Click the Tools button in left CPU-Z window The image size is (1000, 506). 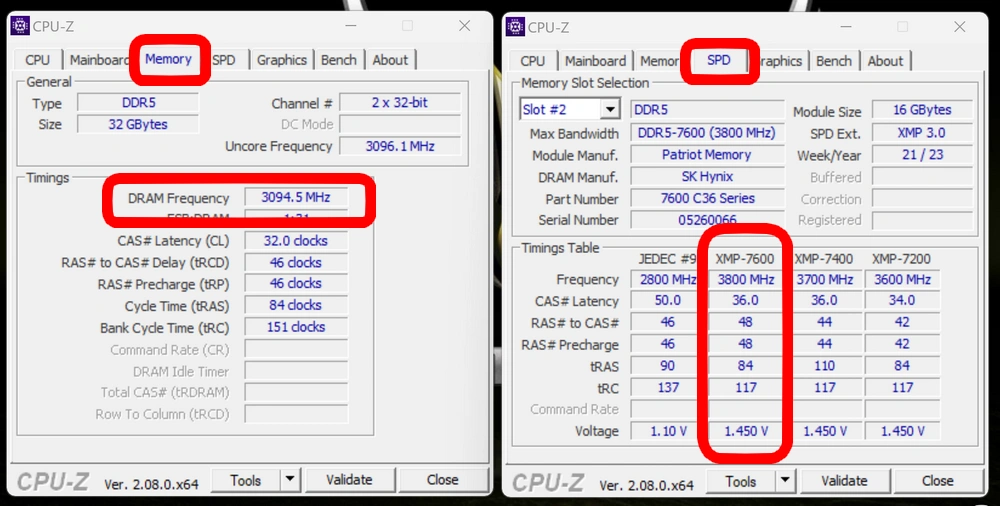tap(246, 480)
